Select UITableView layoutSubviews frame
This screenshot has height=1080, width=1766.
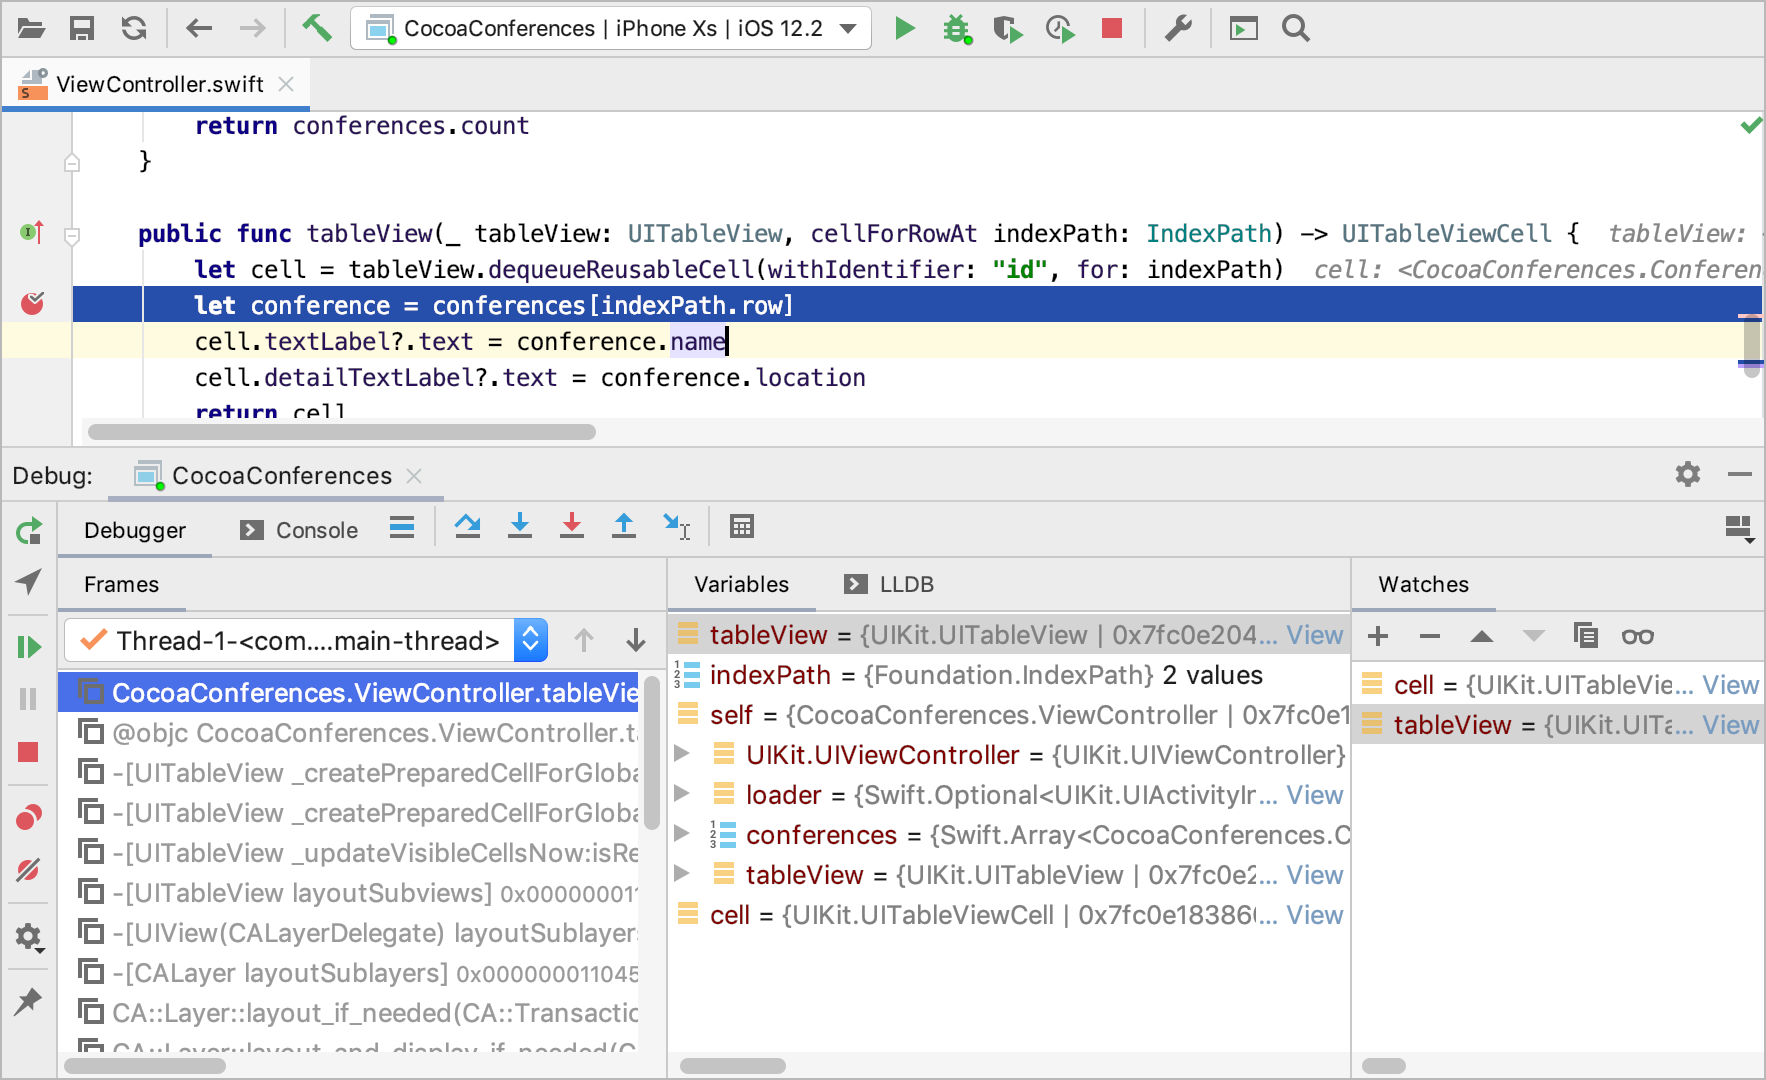[349, 893]
